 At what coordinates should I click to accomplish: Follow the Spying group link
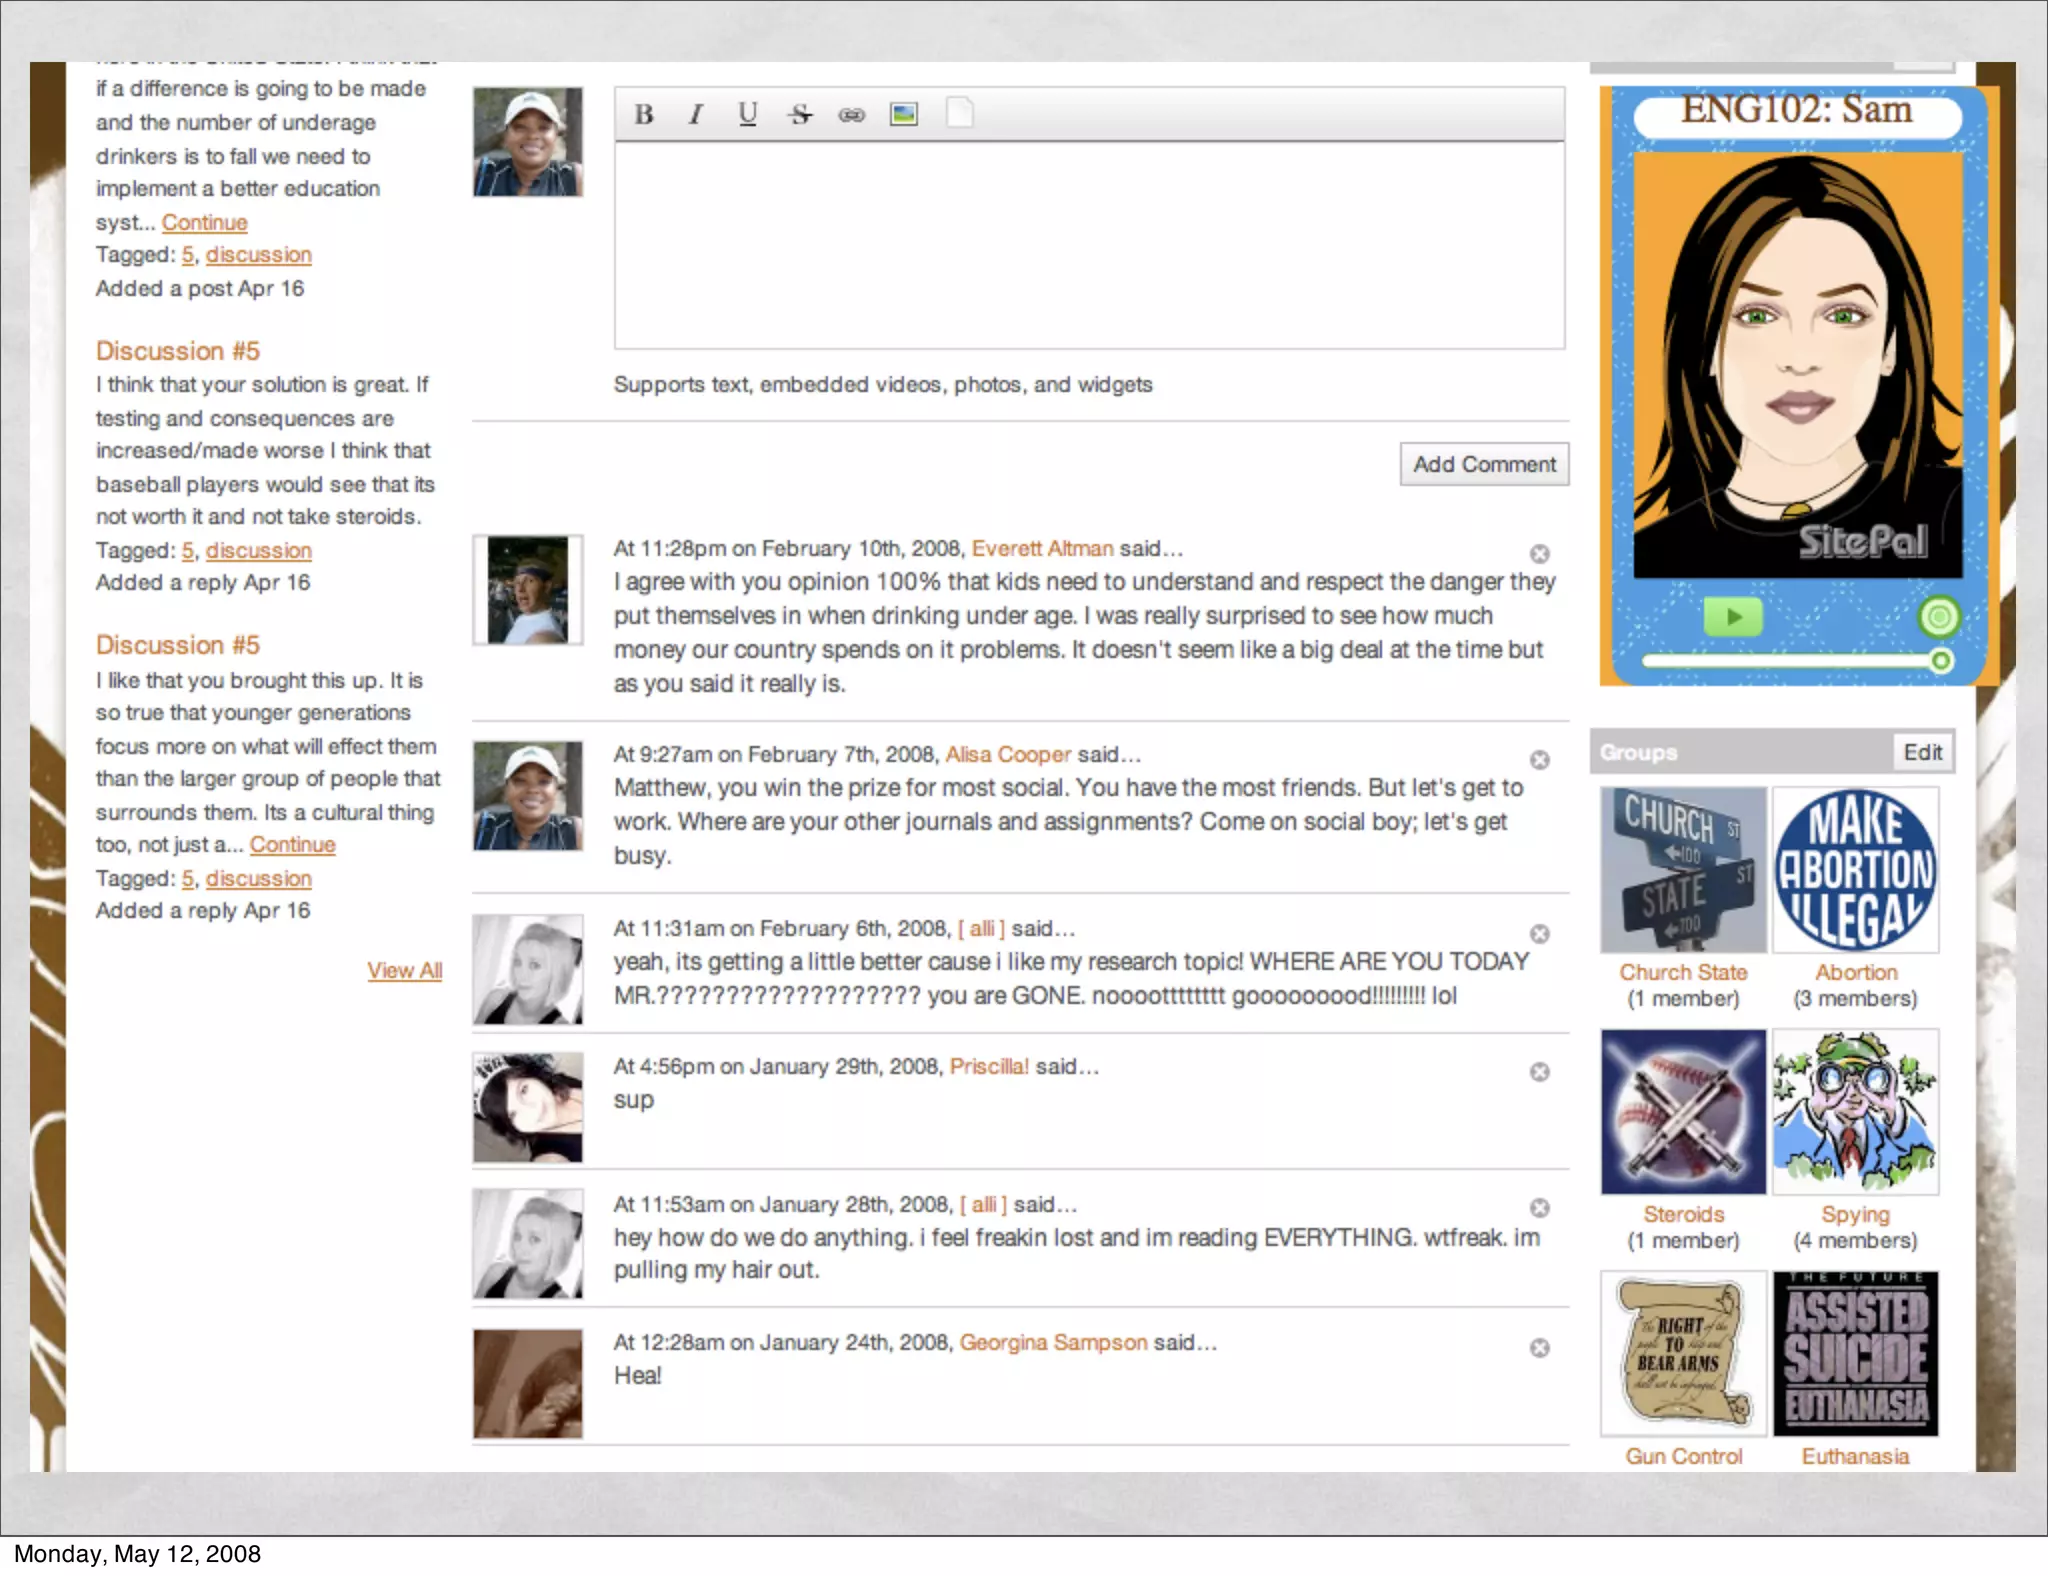pos(1855,1214)
